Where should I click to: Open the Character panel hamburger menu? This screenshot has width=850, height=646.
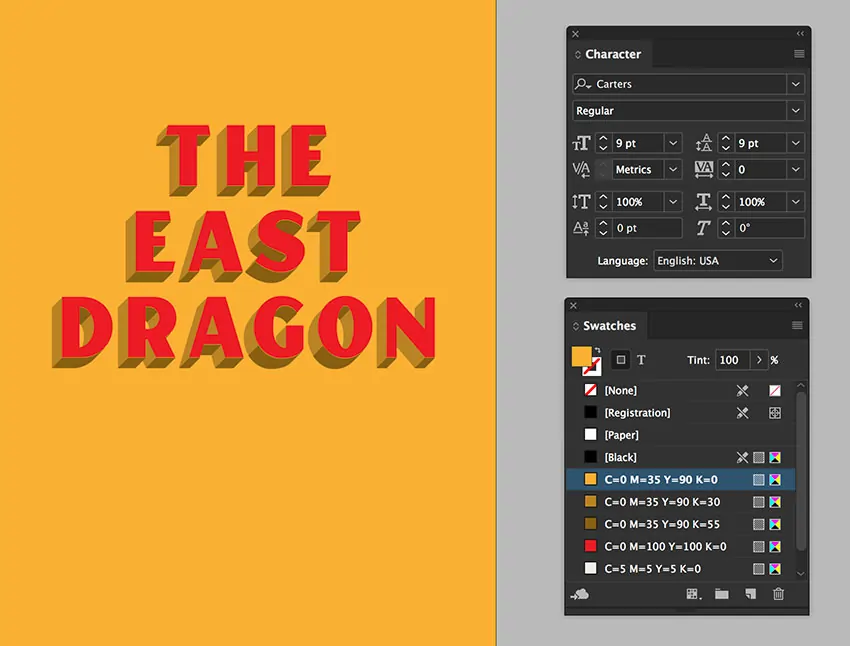799,54
